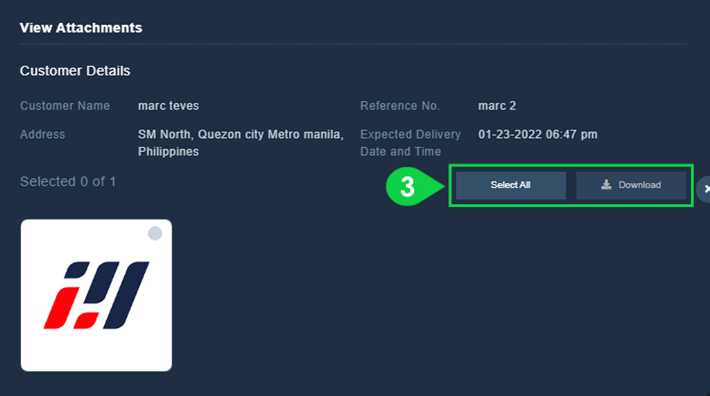Click the Download button
This screenshot has height=396, width=710.
point(631,185)
